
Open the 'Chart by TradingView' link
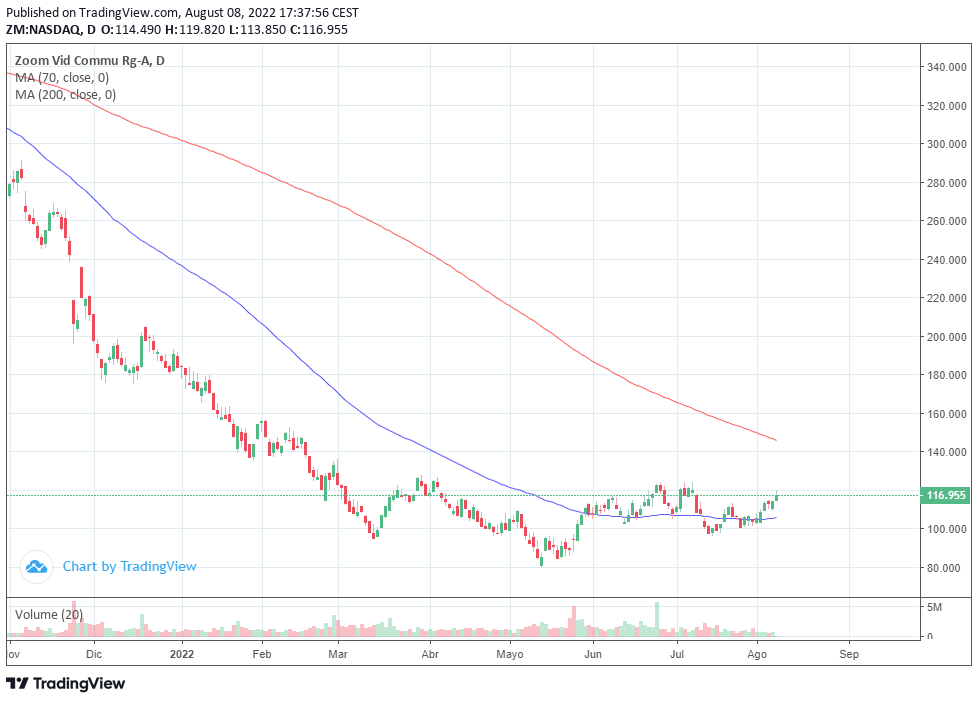pos(130,567)
